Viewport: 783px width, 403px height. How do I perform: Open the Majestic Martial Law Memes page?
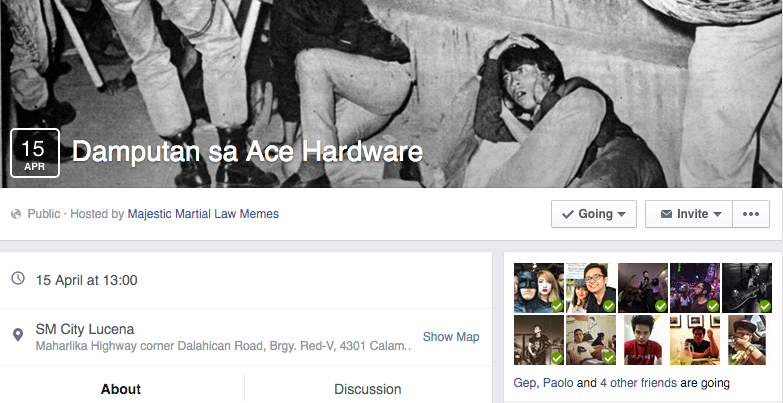click(x=203, y=214)
